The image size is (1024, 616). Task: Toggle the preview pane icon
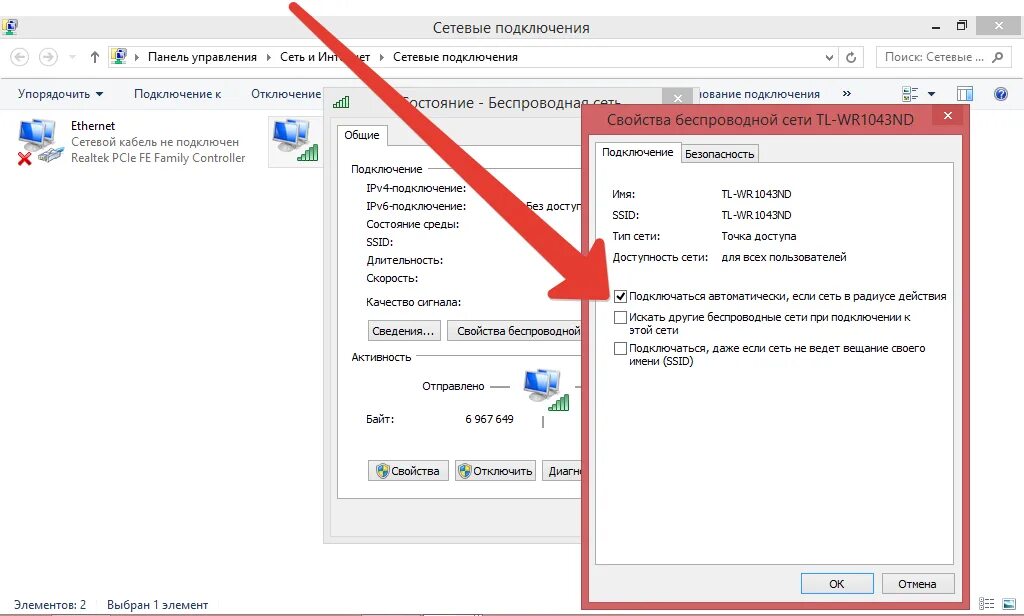(965, 94)
